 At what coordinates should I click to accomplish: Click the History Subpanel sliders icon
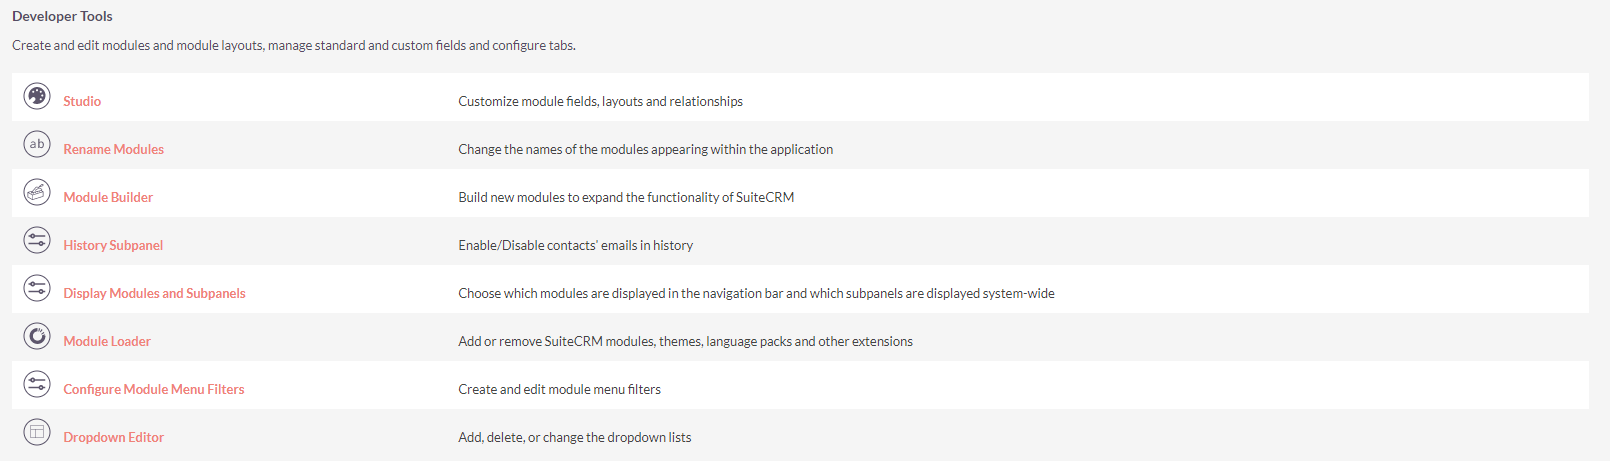(x=37, y=240)
